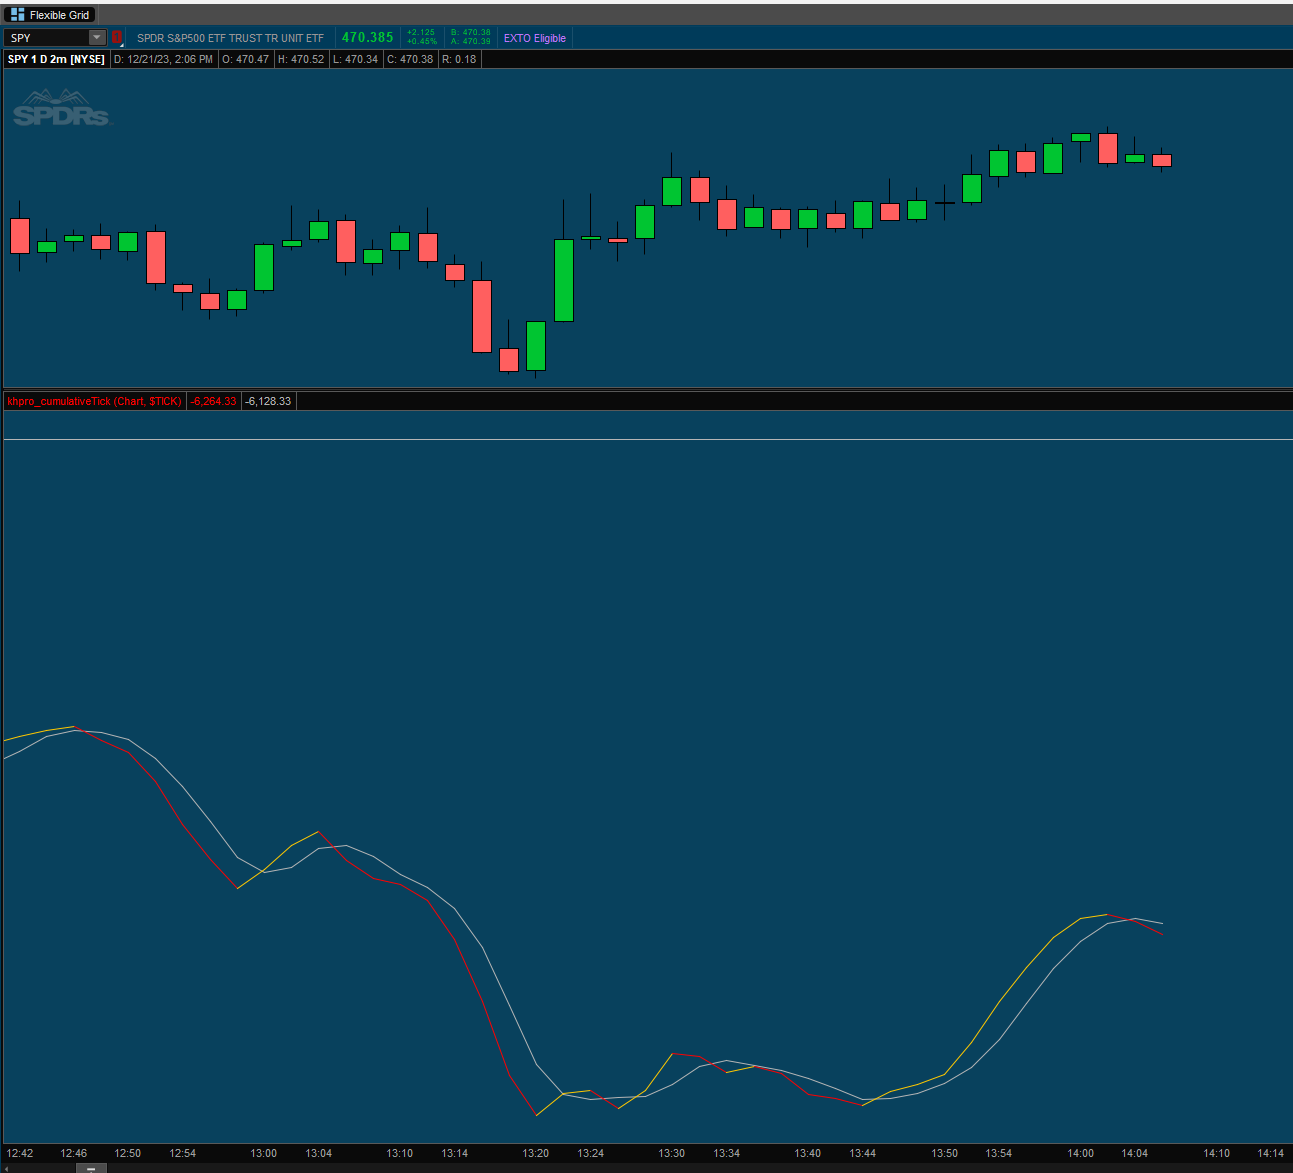Click the white -6,128.33 study value

pos(268,401)
